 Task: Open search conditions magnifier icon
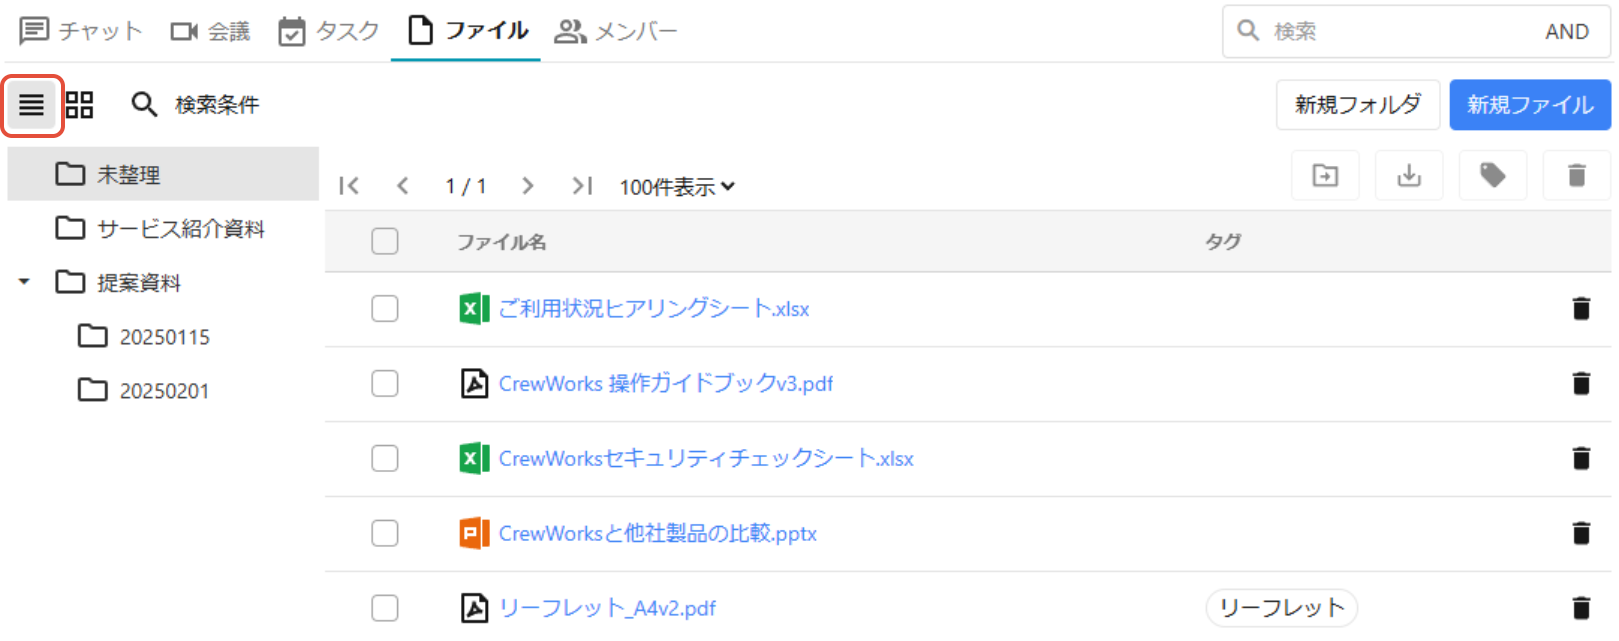[x=145, y=105]
